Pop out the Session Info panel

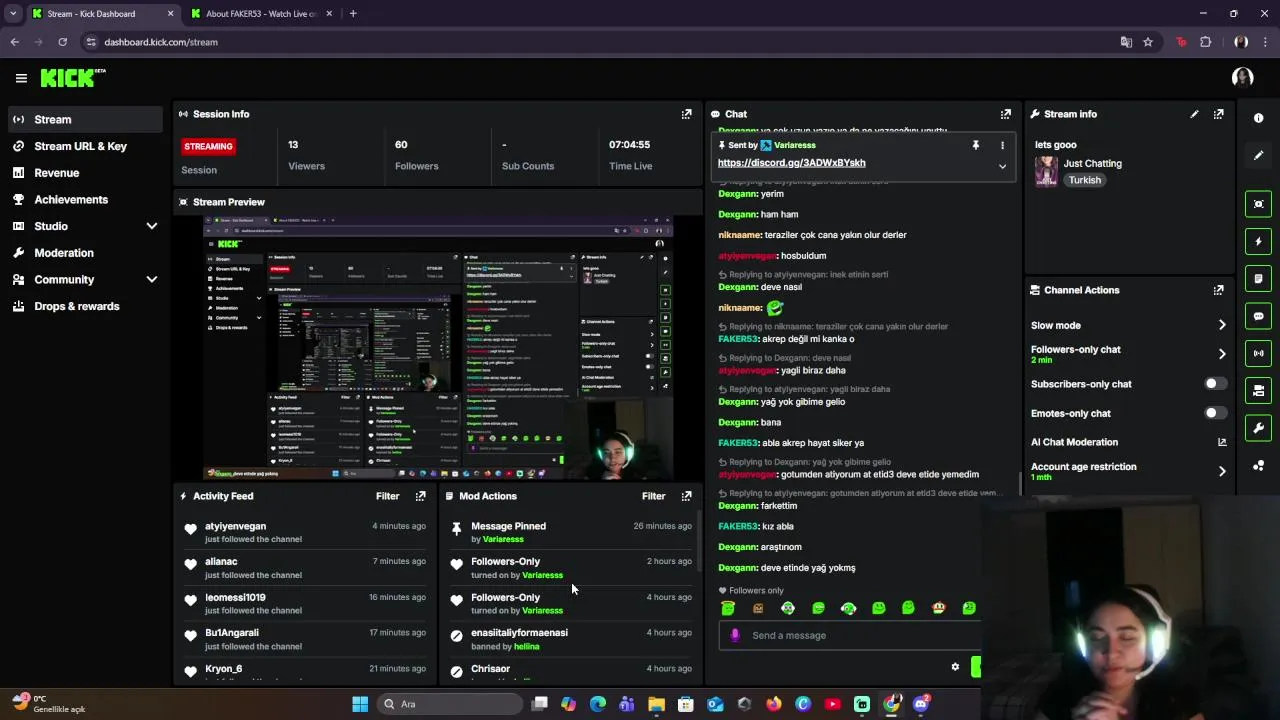point(686,114)
